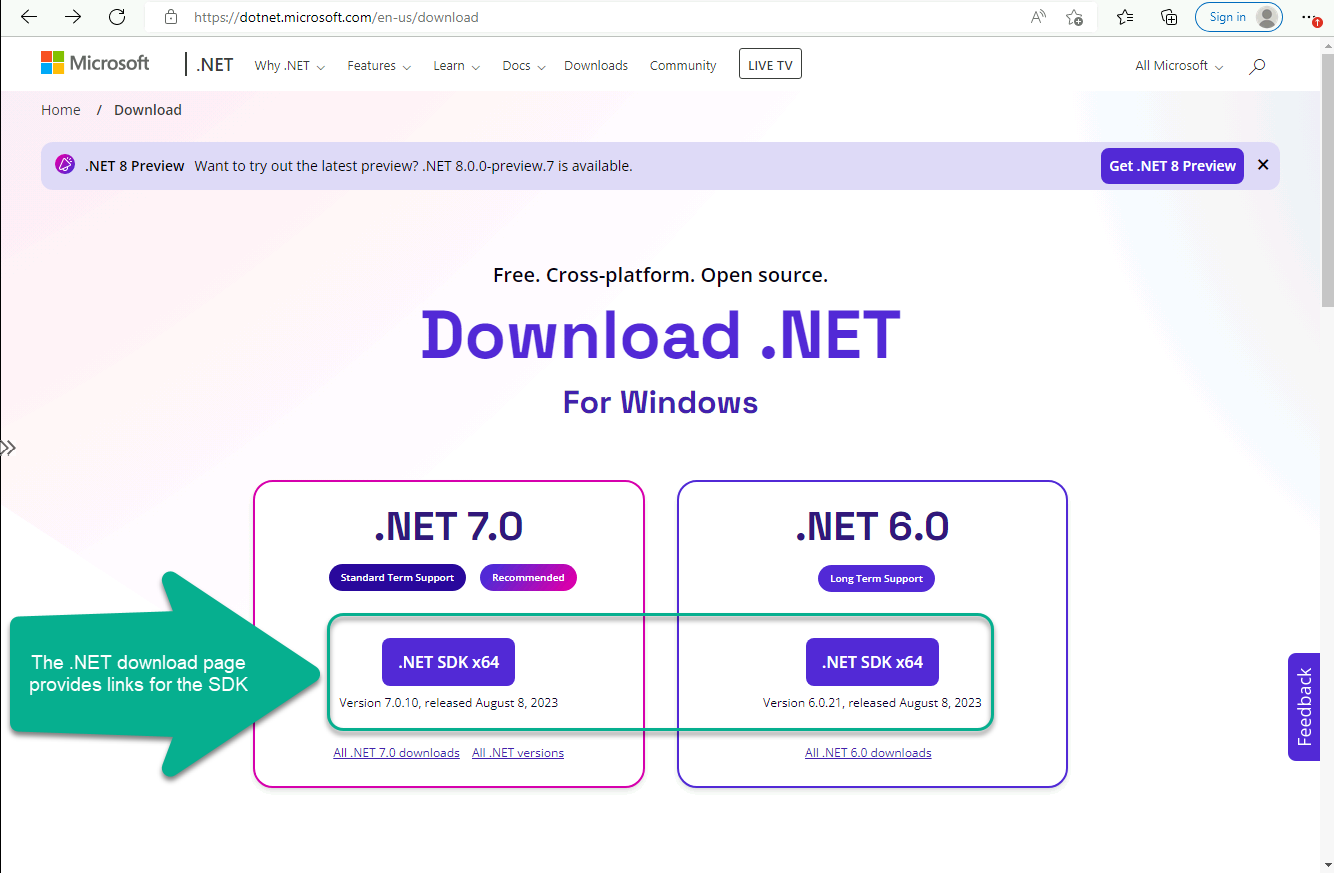The height and width of the screenshot is (873, 1334).
Task: Go forward in browser history
Action: click(x=73, y=17)
